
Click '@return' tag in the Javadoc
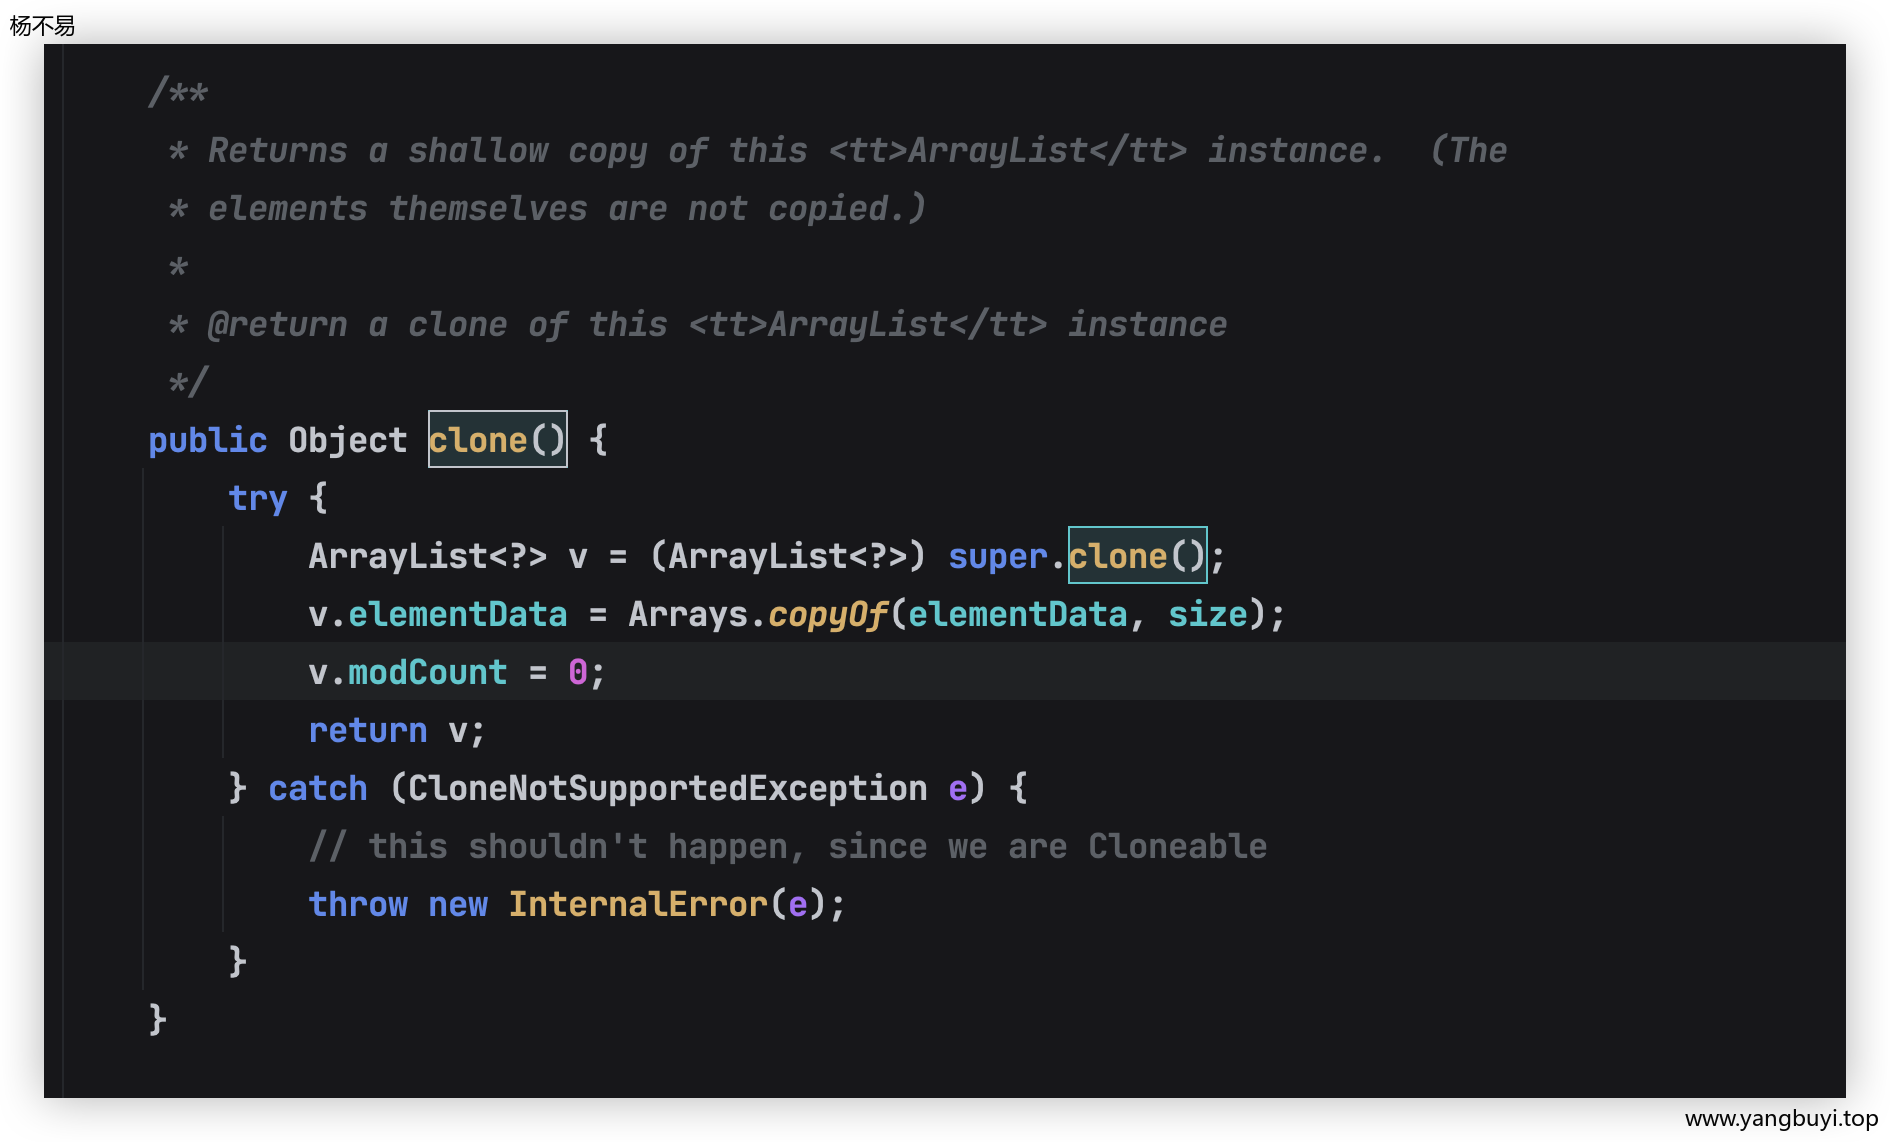[278, 323]
